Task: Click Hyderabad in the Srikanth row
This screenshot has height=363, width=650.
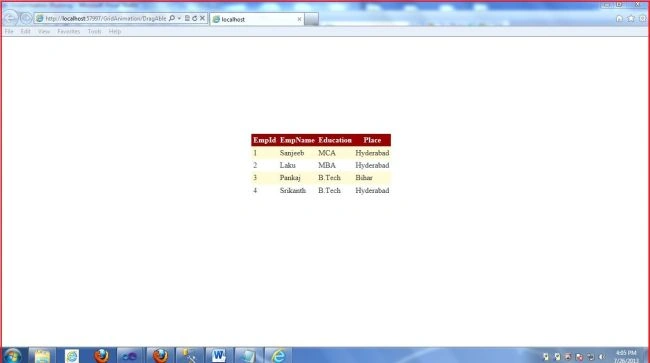Action: [372, 191]
